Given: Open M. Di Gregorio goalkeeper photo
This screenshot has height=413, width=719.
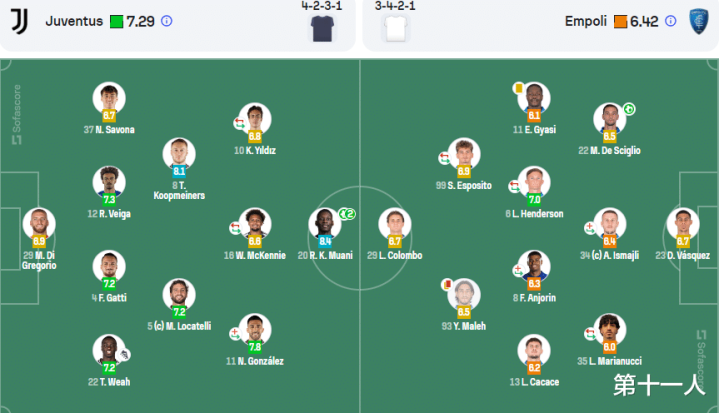Looking at the screenshot, I should click(x=39, y=223).
